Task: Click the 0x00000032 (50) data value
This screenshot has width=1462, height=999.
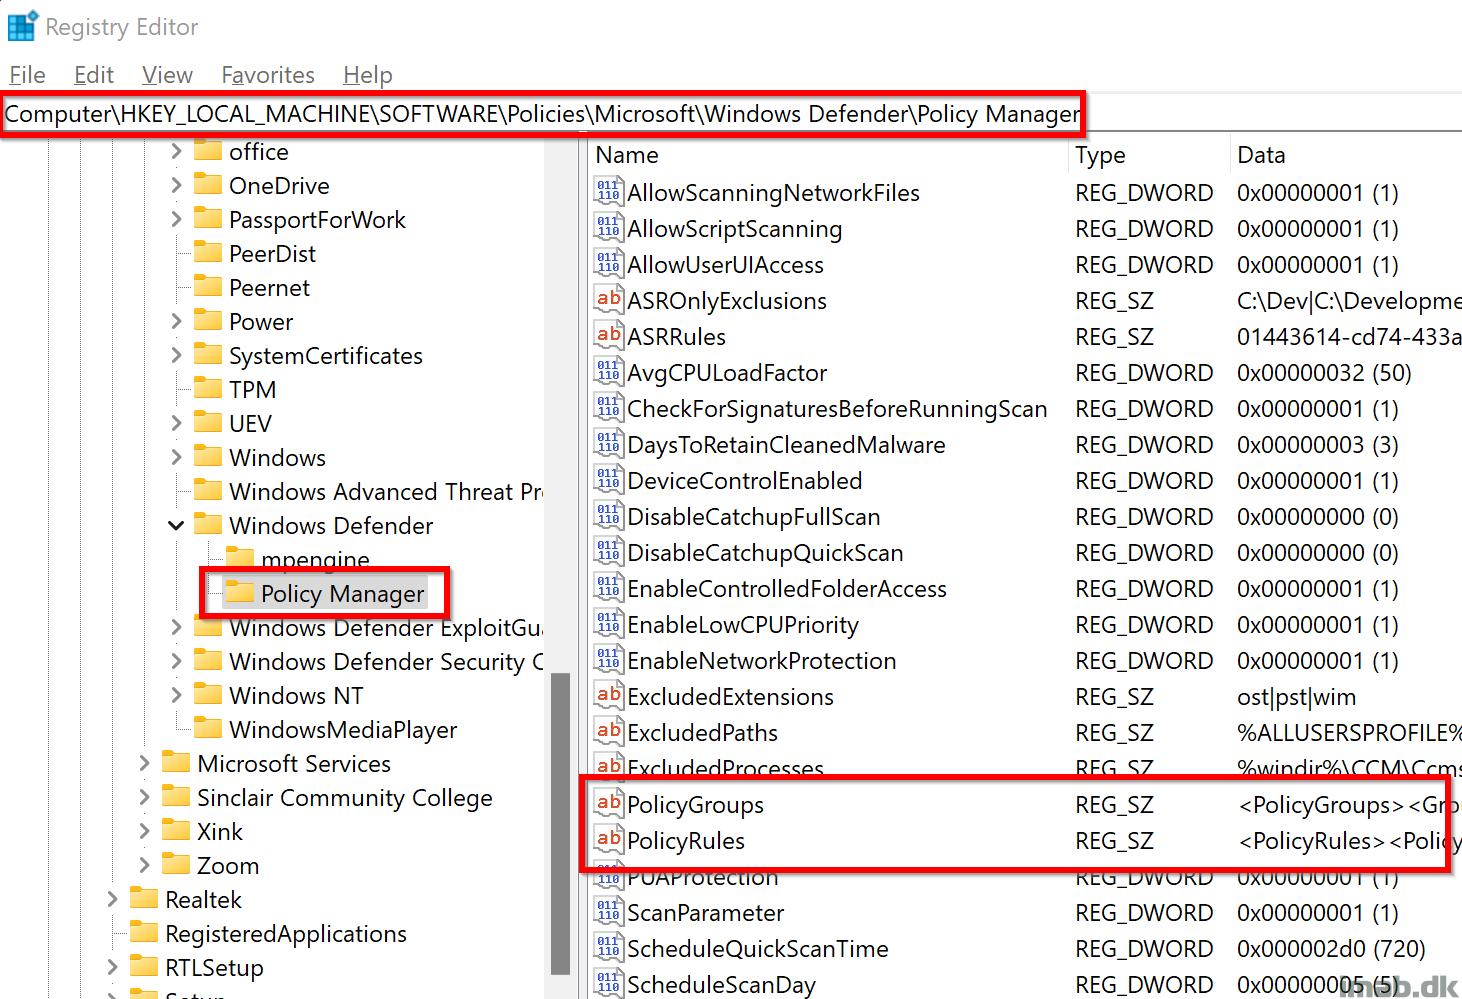Action: [x=1324, y=373]
